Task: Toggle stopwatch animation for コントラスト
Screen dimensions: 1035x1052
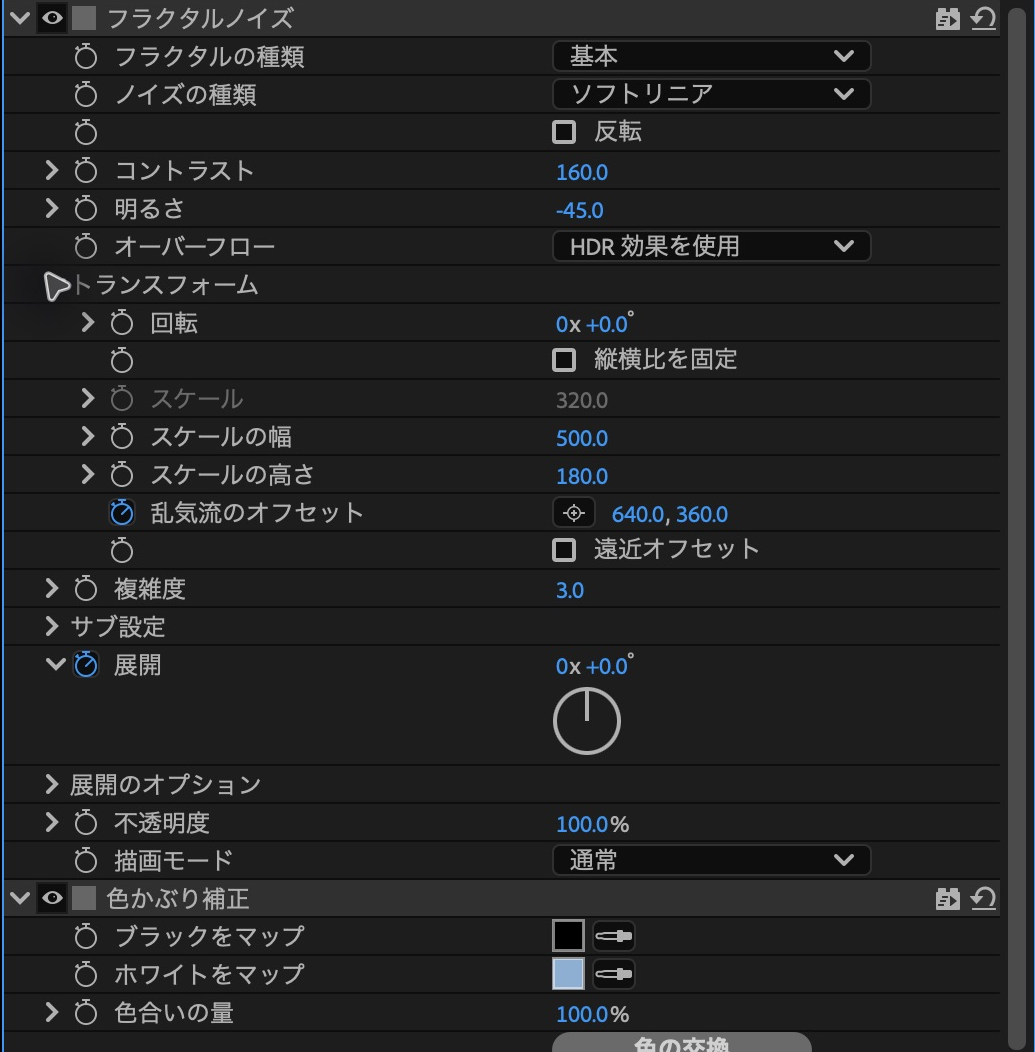Action: coord(86,170)
